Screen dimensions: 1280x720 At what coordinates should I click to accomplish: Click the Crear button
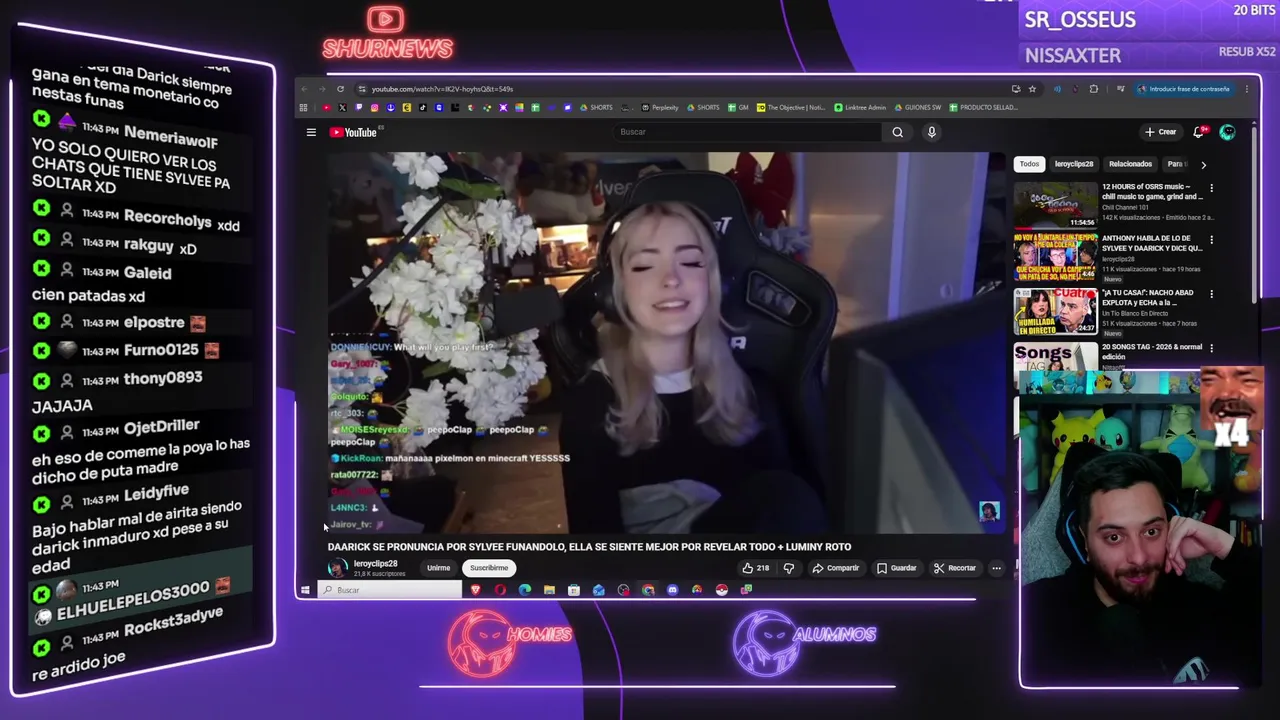pyautogui.click(x=1161, y=132)
